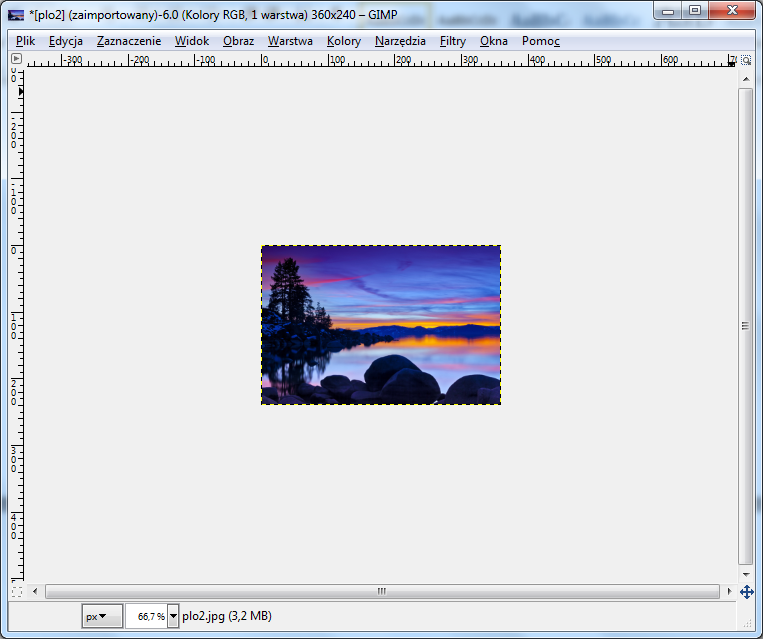Click the vertical scrollbar down arrow

[746, 575]
